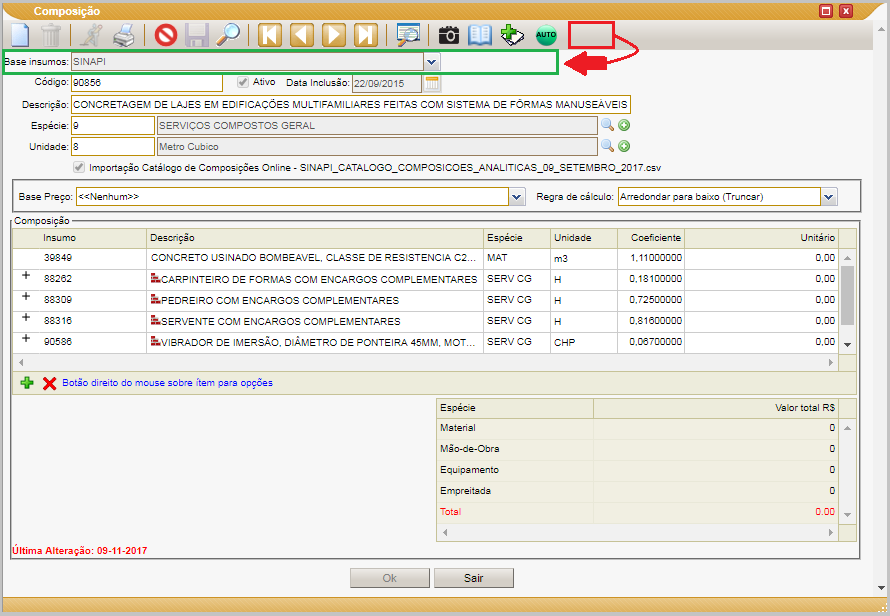Image resolution: width=890 pixels, height=616 pixels.
Task: Search Unidade with magnifier icon
Action: (607, 146)
